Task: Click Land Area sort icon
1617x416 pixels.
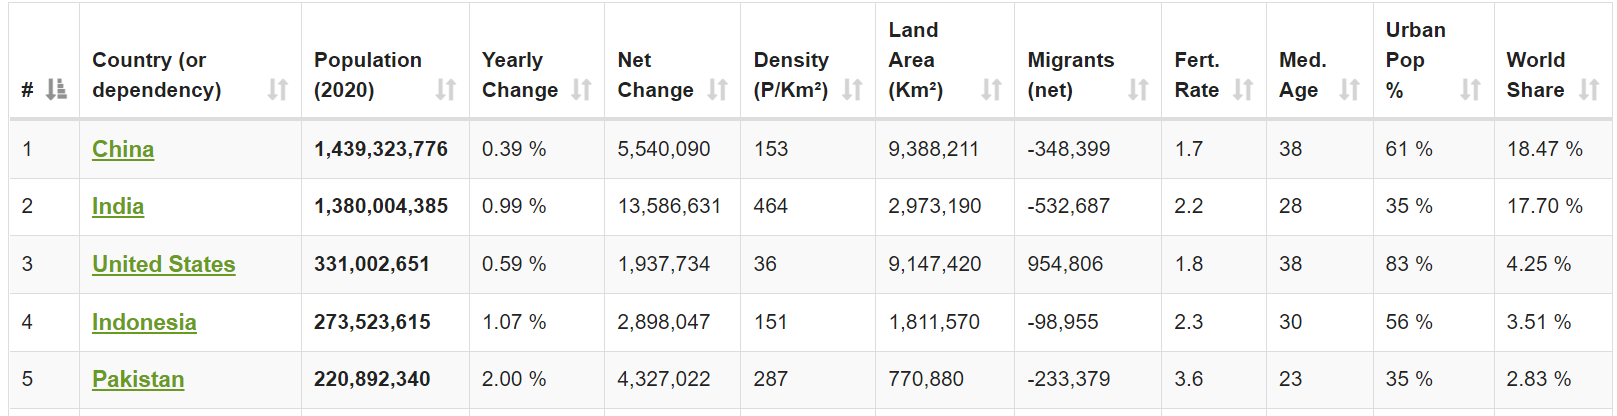Action: tap(991, 90)
